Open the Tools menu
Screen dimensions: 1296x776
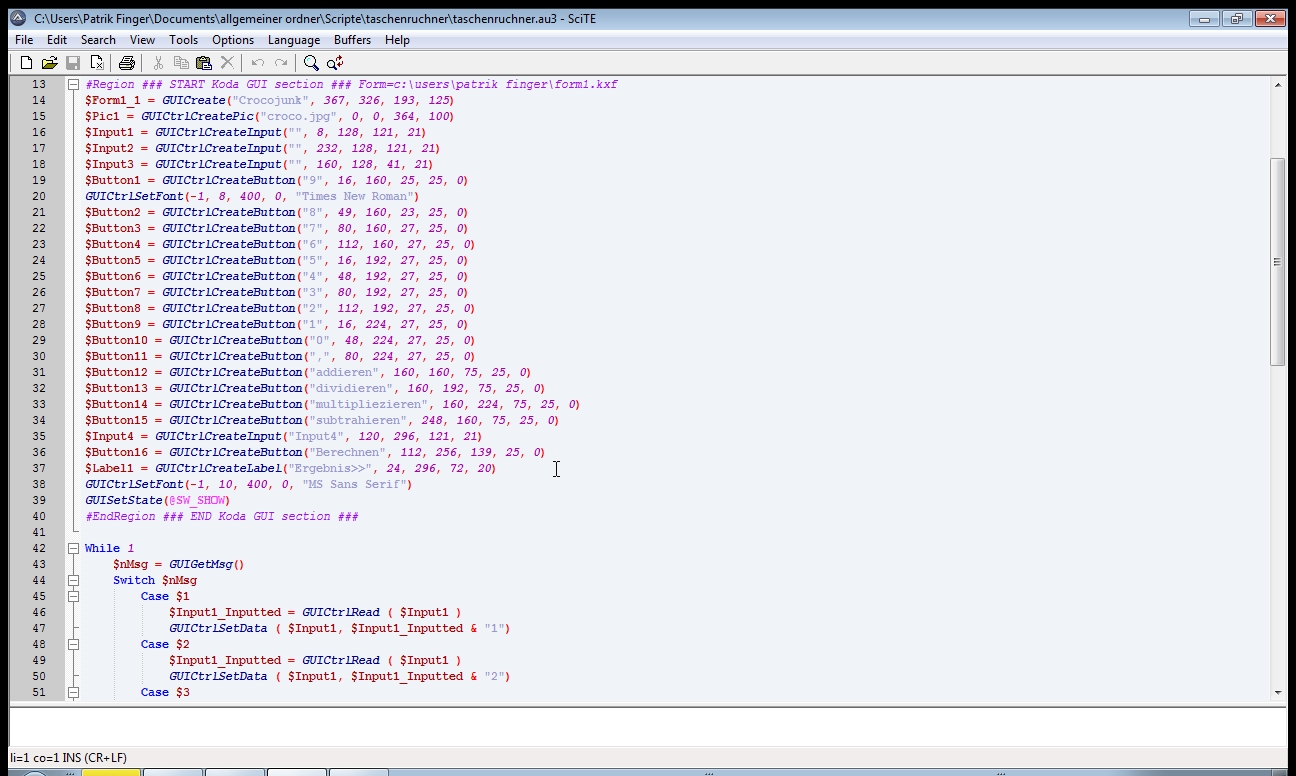[183, 40]
